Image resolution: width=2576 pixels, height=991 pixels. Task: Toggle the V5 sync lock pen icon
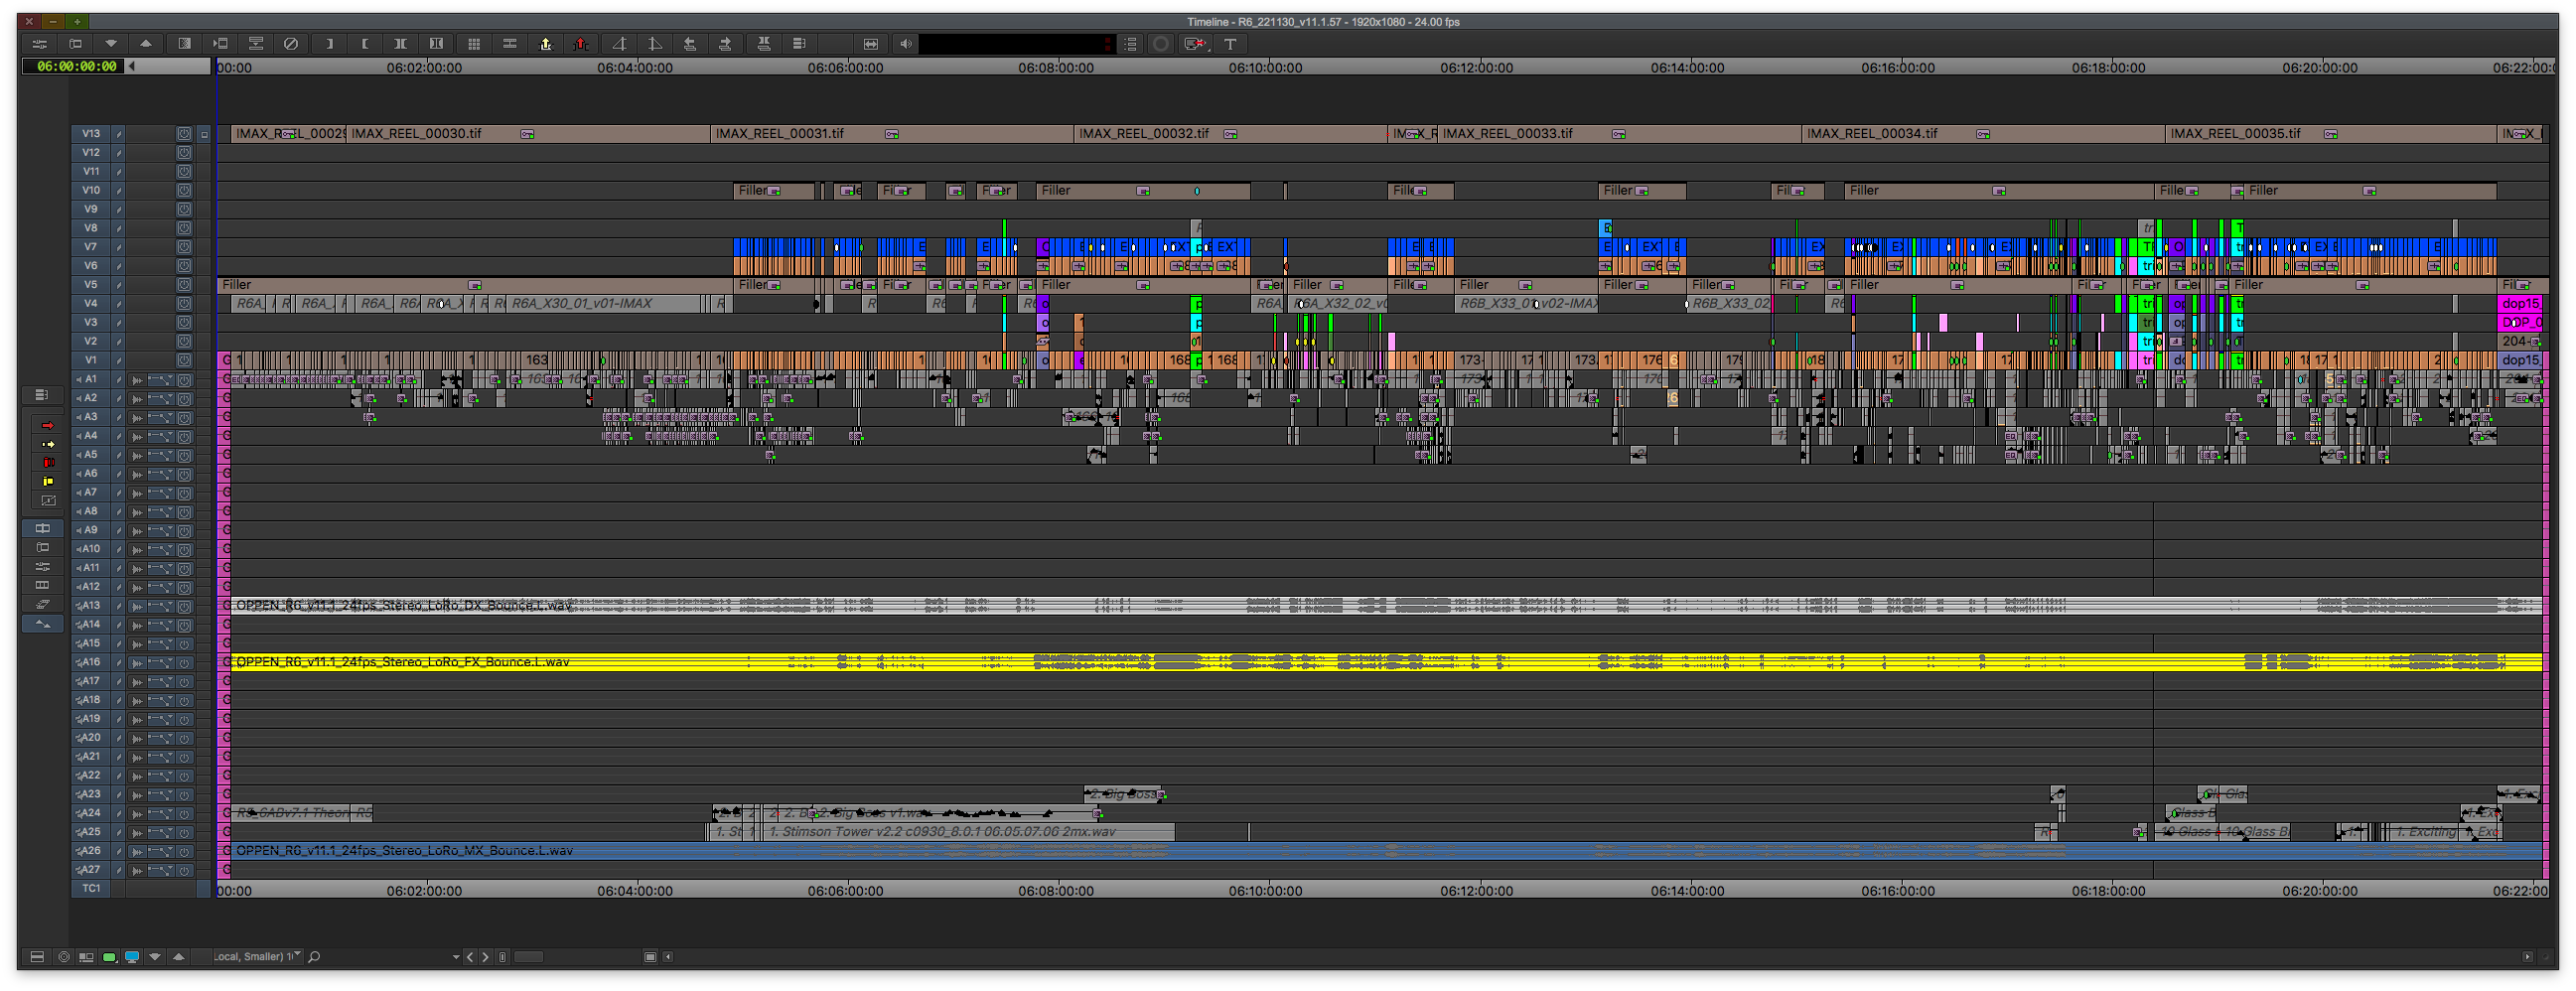pyautogui.click(x=118, y=285)
